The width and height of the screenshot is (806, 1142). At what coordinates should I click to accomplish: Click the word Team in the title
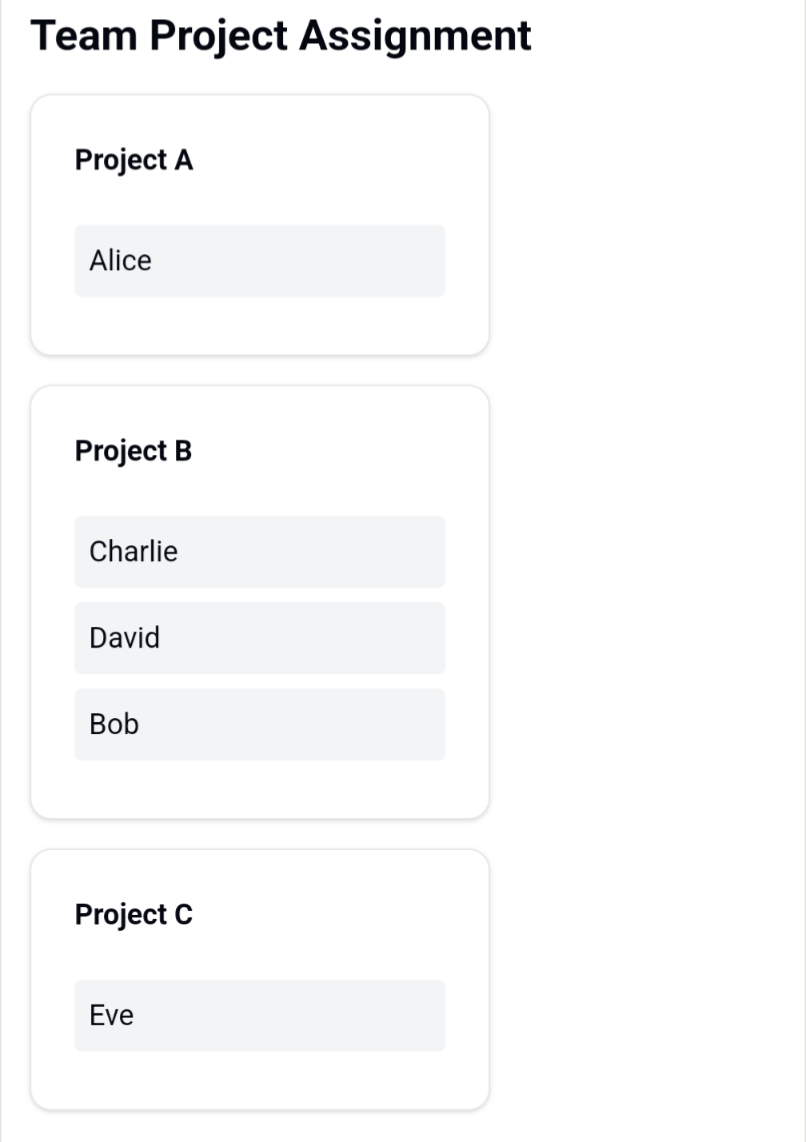pos(84,35)
